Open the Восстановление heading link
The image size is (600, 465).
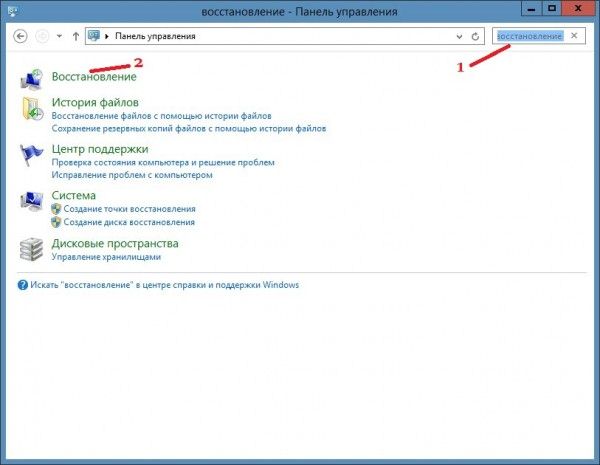click(94, 77)
